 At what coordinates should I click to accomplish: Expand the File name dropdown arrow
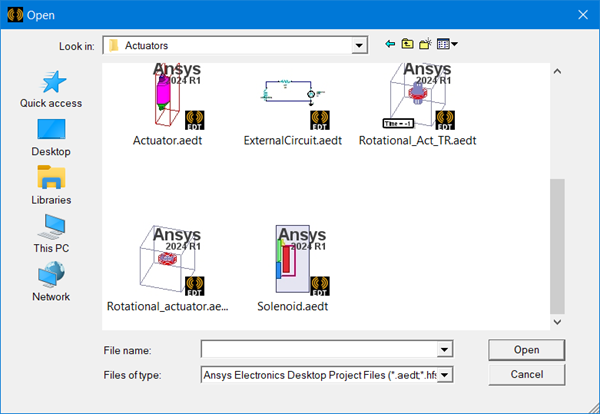(444, 349)
